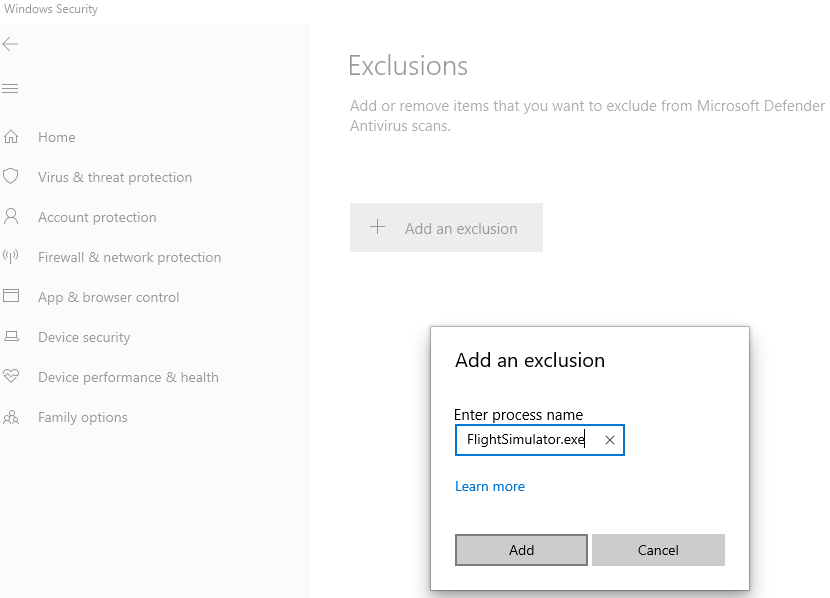Click the Home house icon
The width and height of the screenshot is (830, 598).
click(x=12, y=137)
